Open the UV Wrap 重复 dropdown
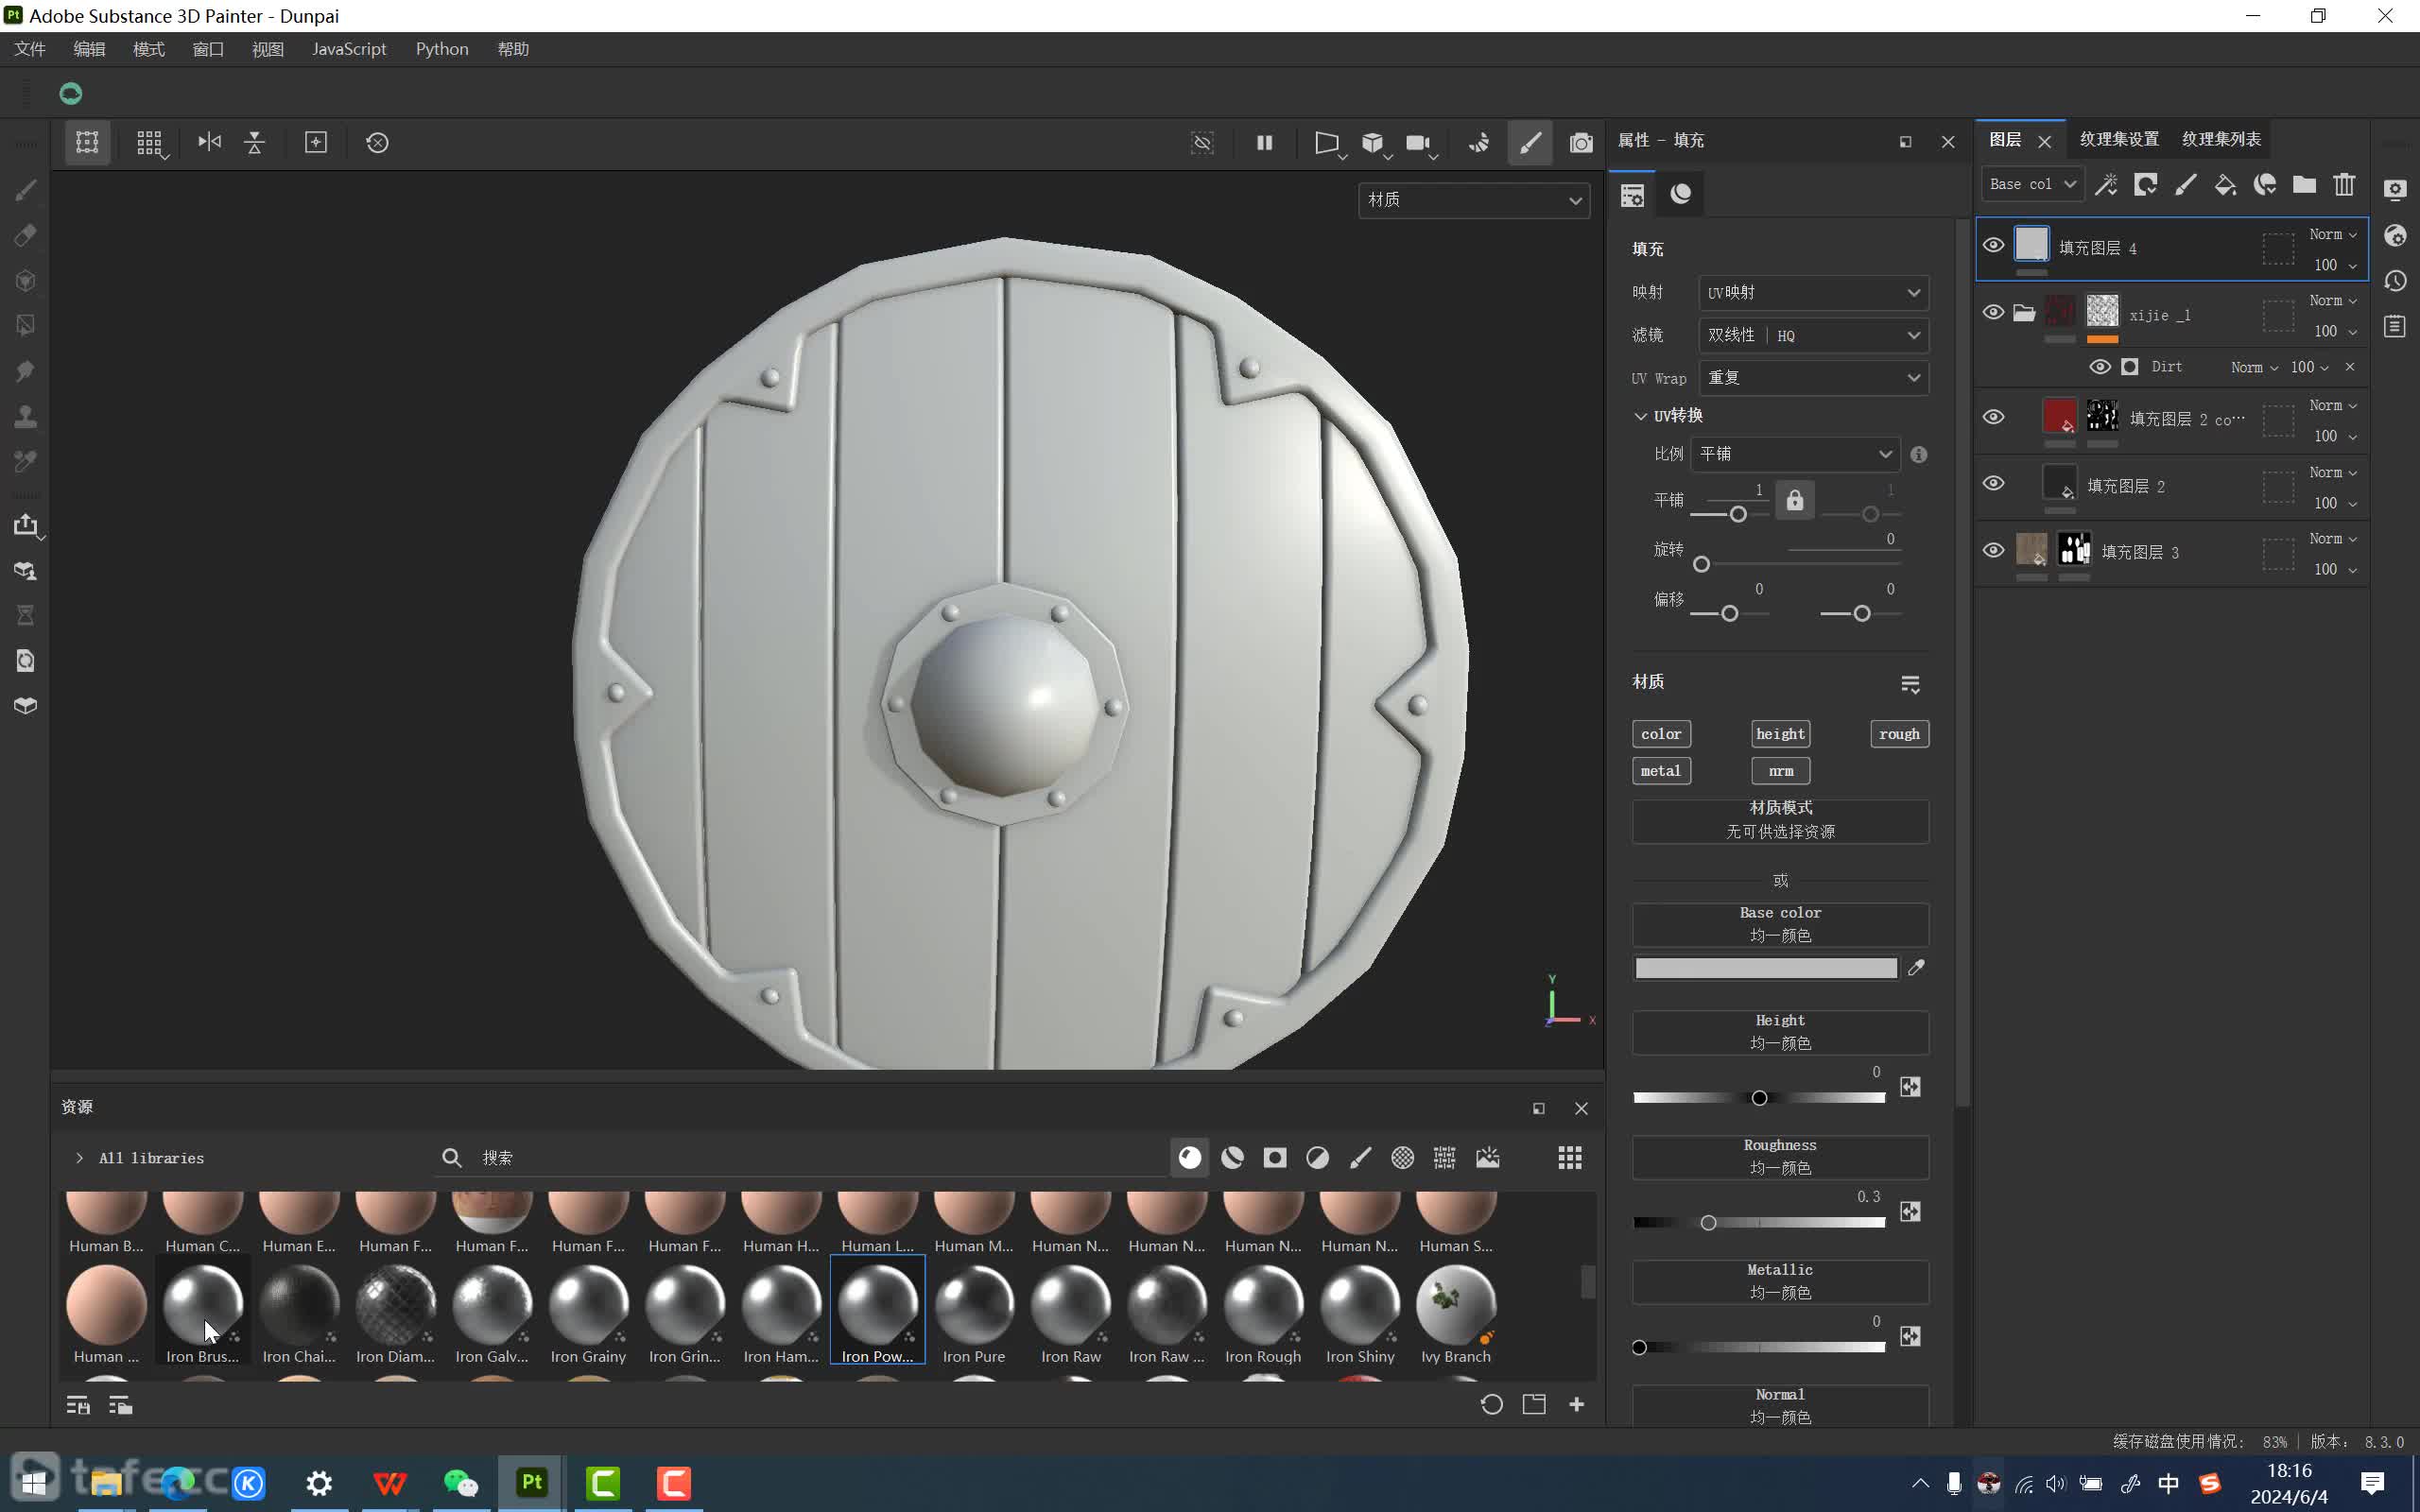Screen dimensions: 2420x1512 coord(1813,378)
